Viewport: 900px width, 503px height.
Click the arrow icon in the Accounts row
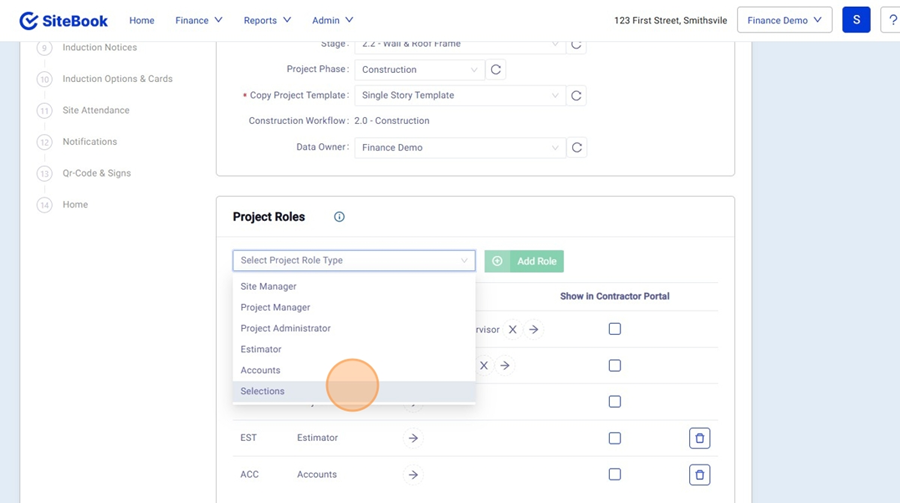[413, 475]
